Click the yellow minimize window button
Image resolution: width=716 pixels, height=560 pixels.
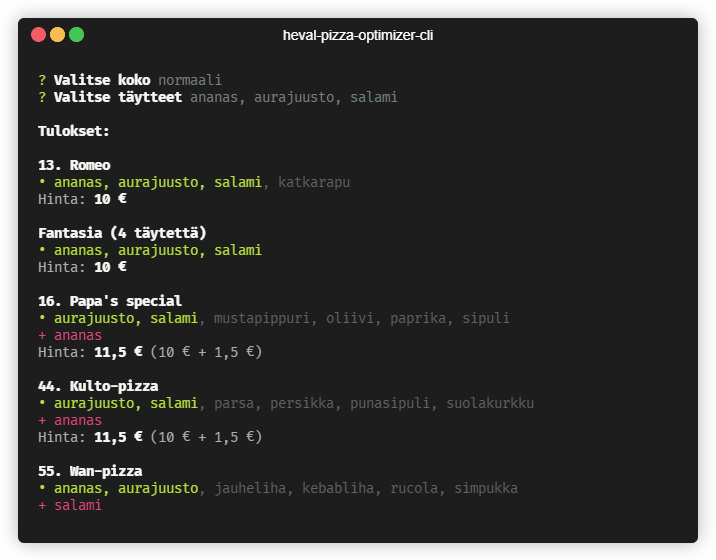58,35
